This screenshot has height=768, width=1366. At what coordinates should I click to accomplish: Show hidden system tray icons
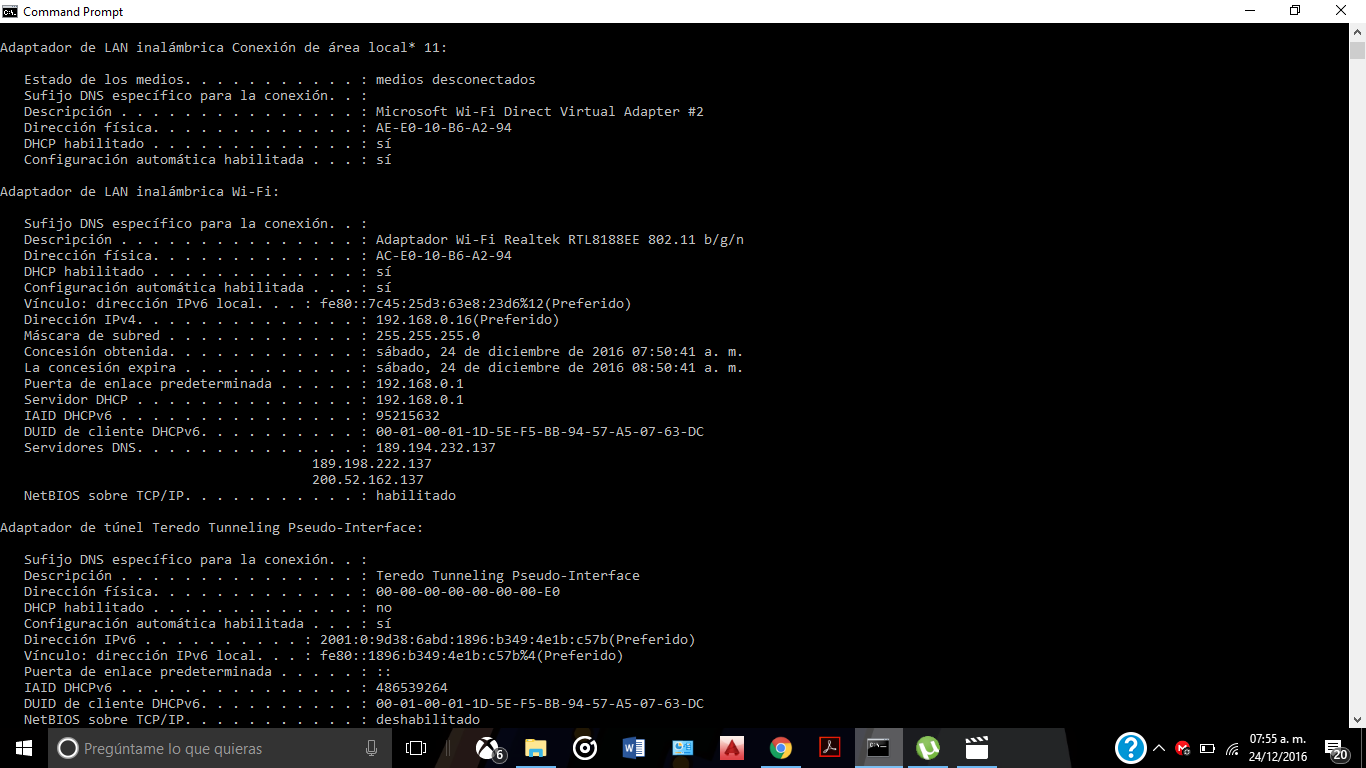click(x=1159, y=748)
